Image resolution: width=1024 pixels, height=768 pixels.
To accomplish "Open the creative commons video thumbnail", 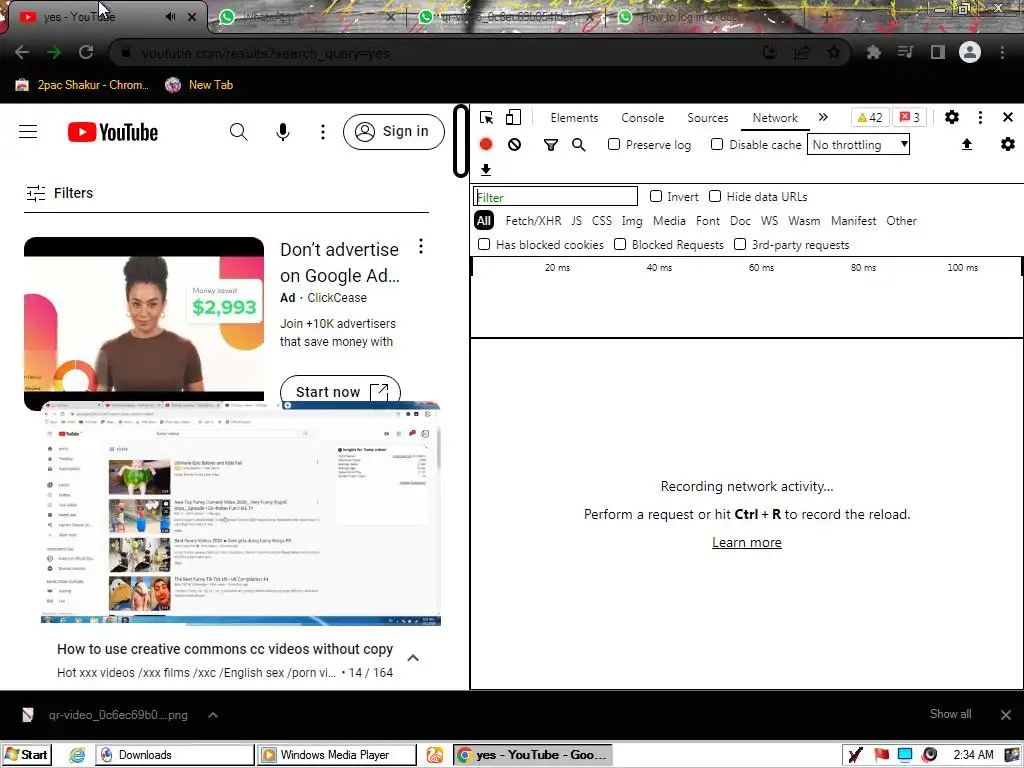I will (x=241, y=514).
